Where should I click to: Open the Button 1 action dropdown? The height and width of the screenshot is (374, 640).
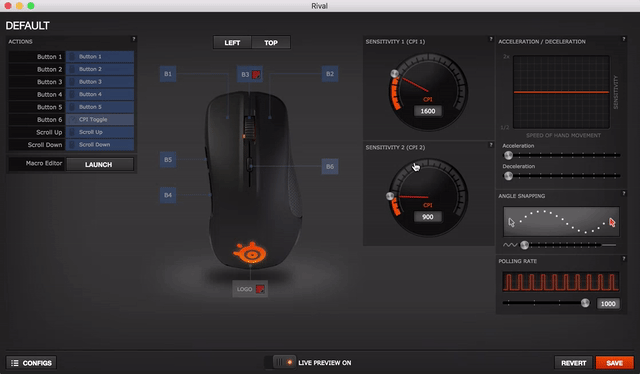click(x=100, y=56)
